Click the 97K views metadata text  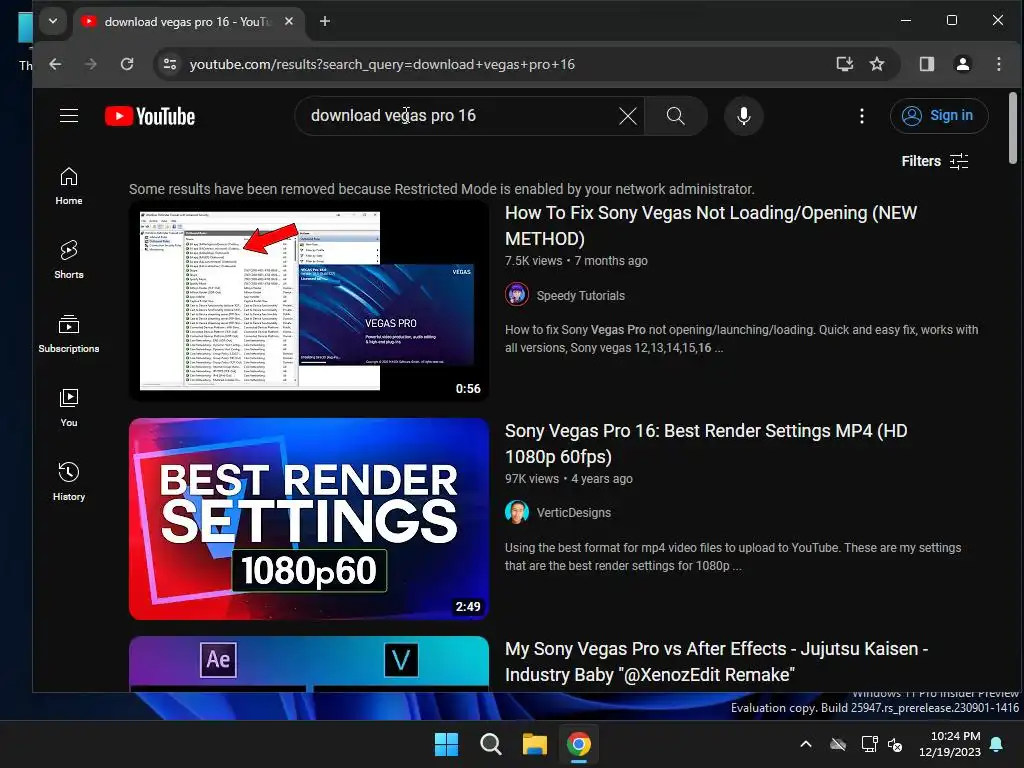[x=532, y=479]
